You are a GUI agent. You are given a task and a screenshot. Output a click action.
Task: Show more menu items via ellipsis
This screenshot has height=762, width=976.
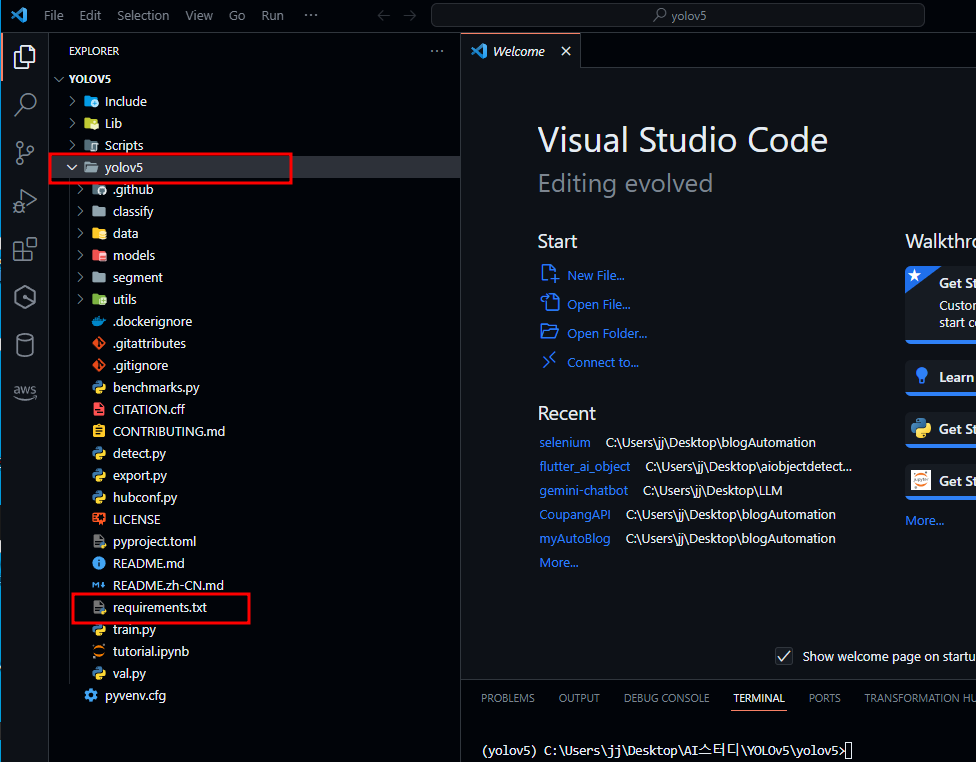[x=311, y=16]
